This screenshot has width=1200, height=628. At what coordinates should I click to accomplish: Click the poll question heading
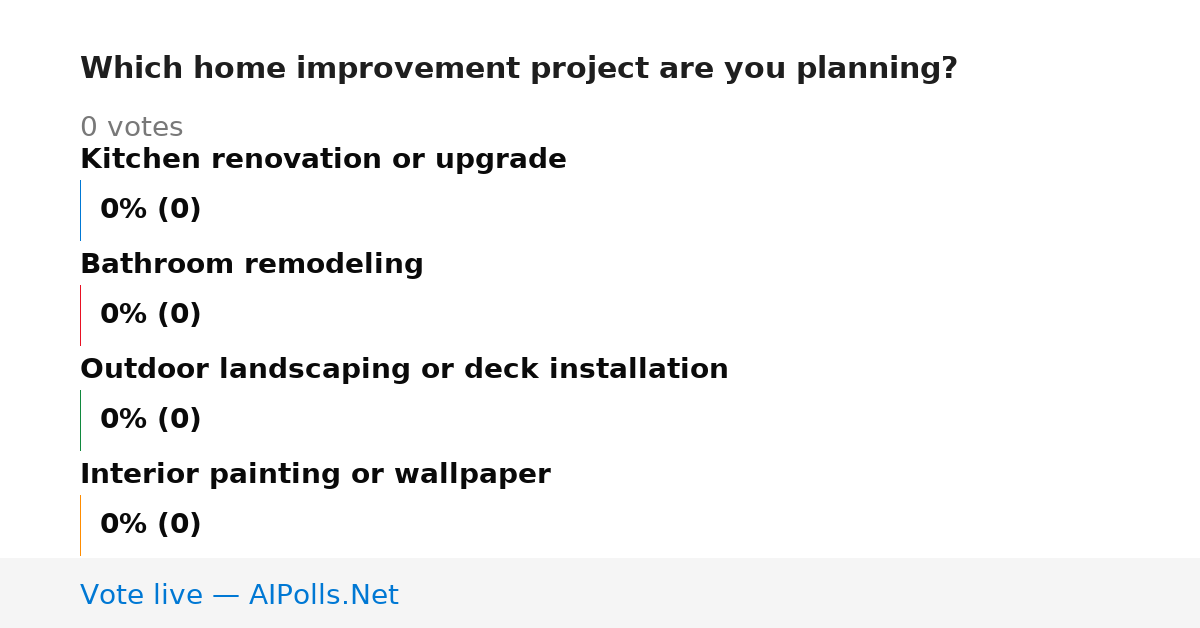(519, 69)
